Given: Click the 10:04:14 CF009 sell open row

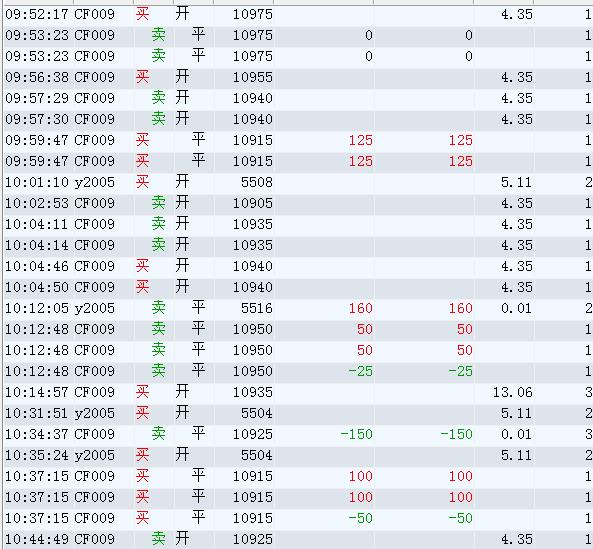Looking at the screenshot, I should 298,245.
